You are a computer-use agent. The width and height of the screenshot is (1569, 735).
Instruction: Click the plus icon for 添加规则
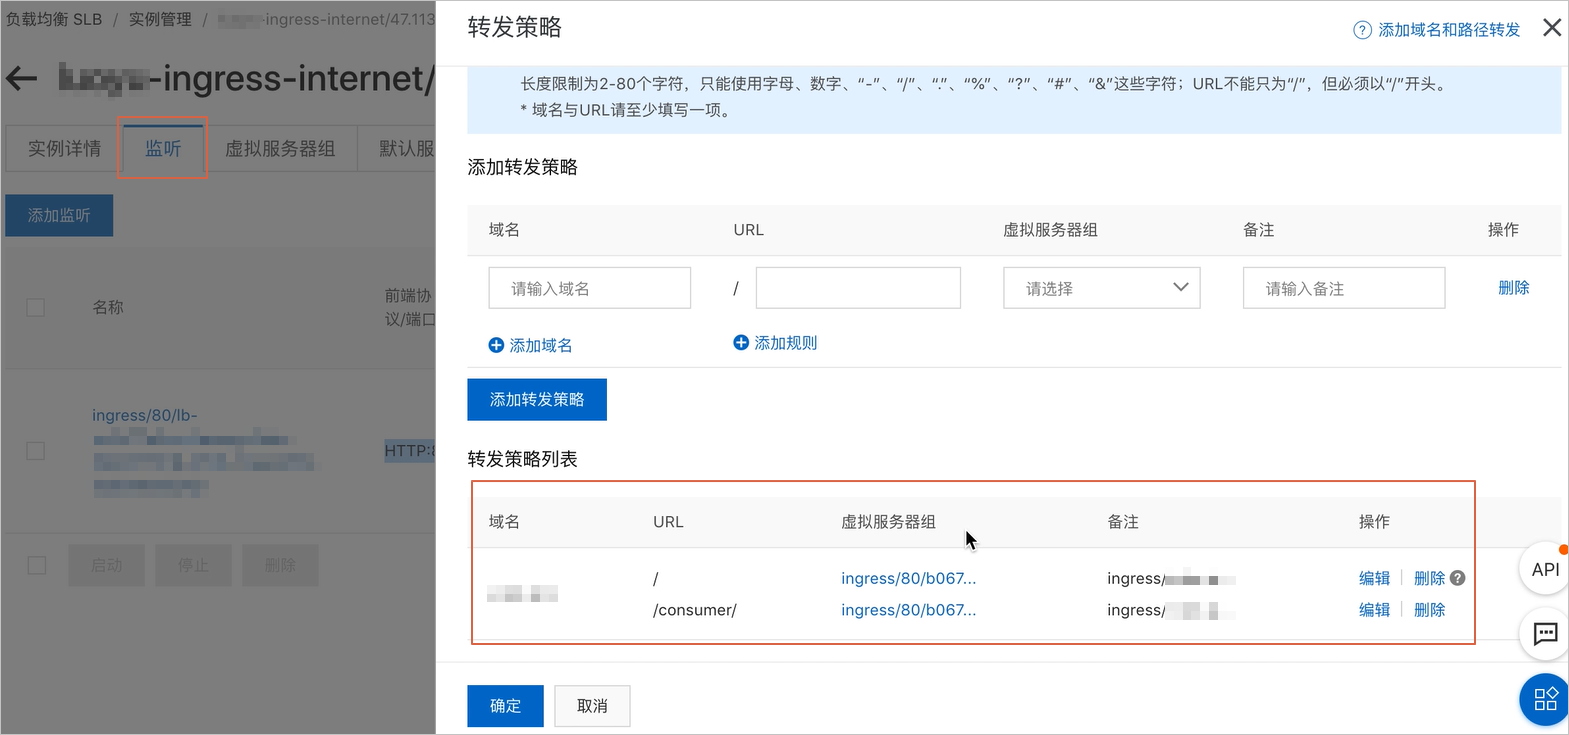point(741,343)
